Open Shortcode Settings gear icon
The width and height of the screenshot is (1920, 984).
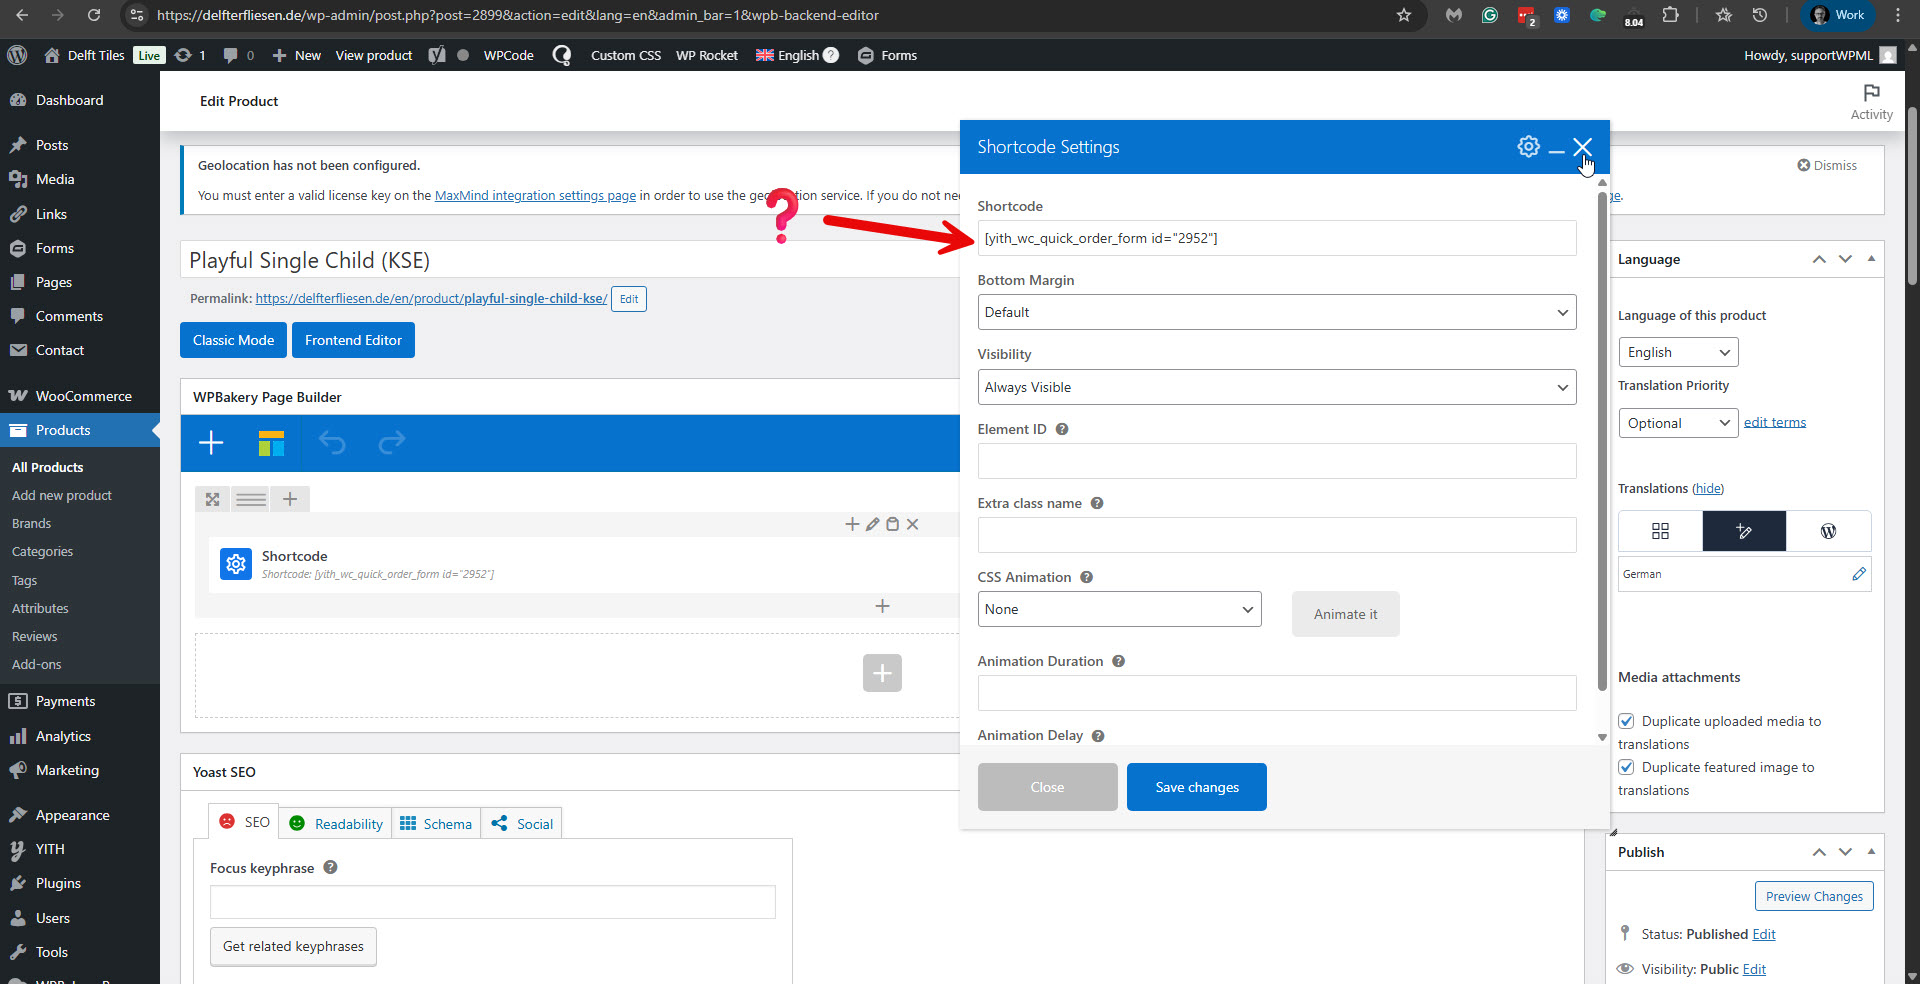(1528, 147)
